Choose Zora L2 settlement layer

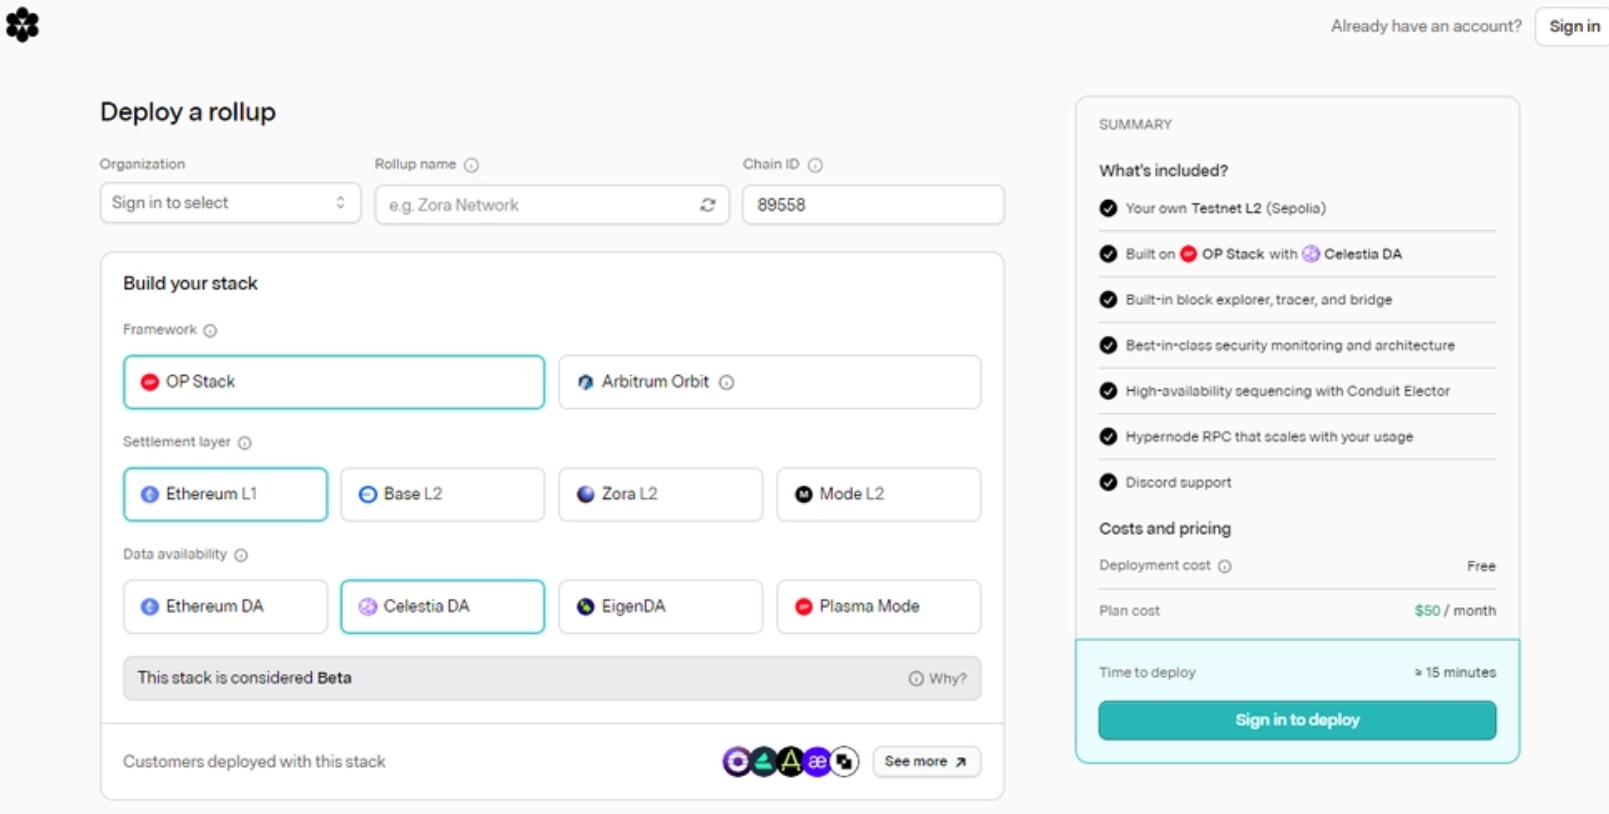click(661, 494)
